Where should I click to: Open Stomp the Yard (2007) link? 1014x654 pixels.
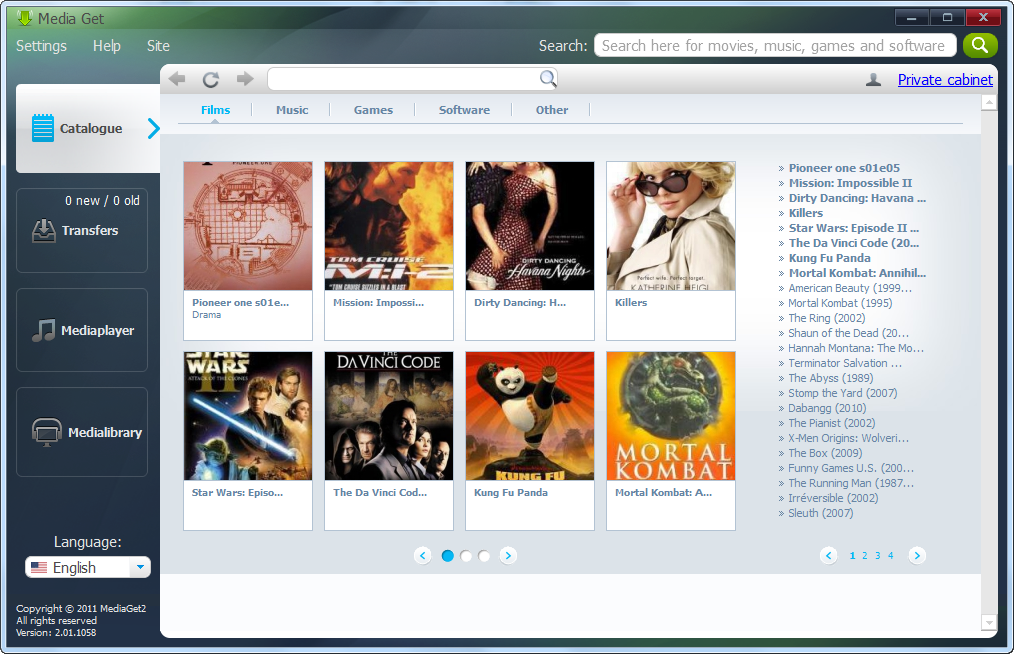click(x=843, y=393)
